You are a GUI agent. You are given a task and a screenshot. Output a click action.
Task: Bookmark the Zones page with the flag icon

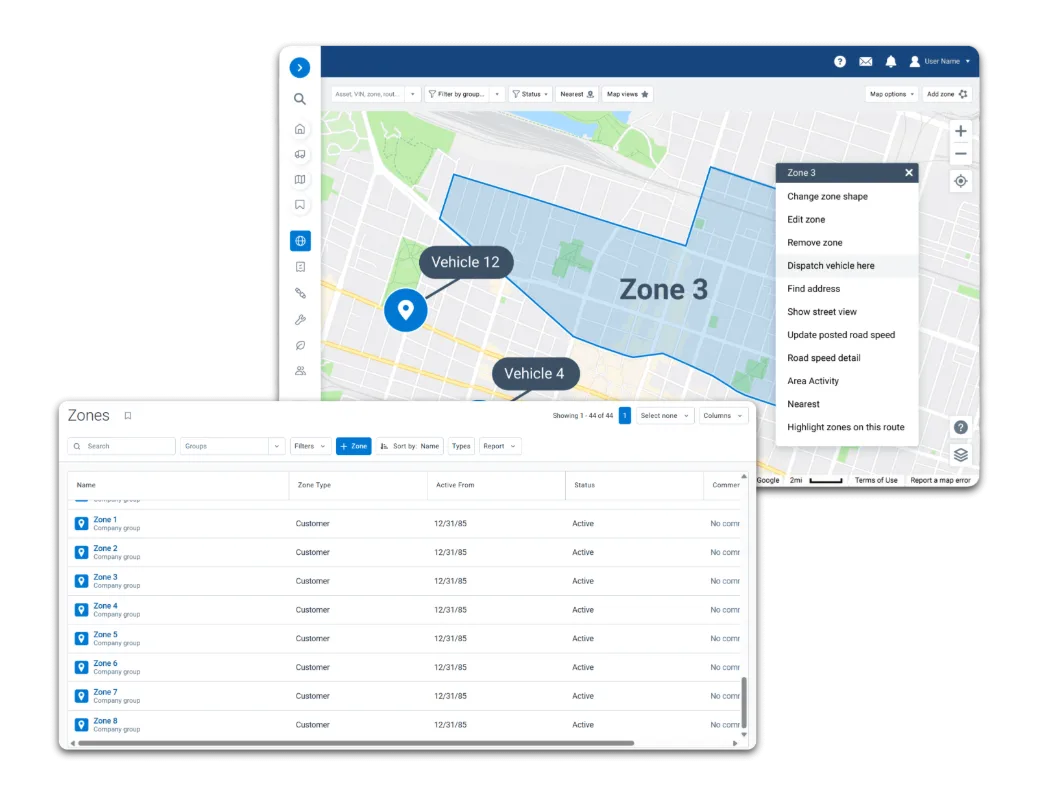pyautogui.click(x=128, y=416)
